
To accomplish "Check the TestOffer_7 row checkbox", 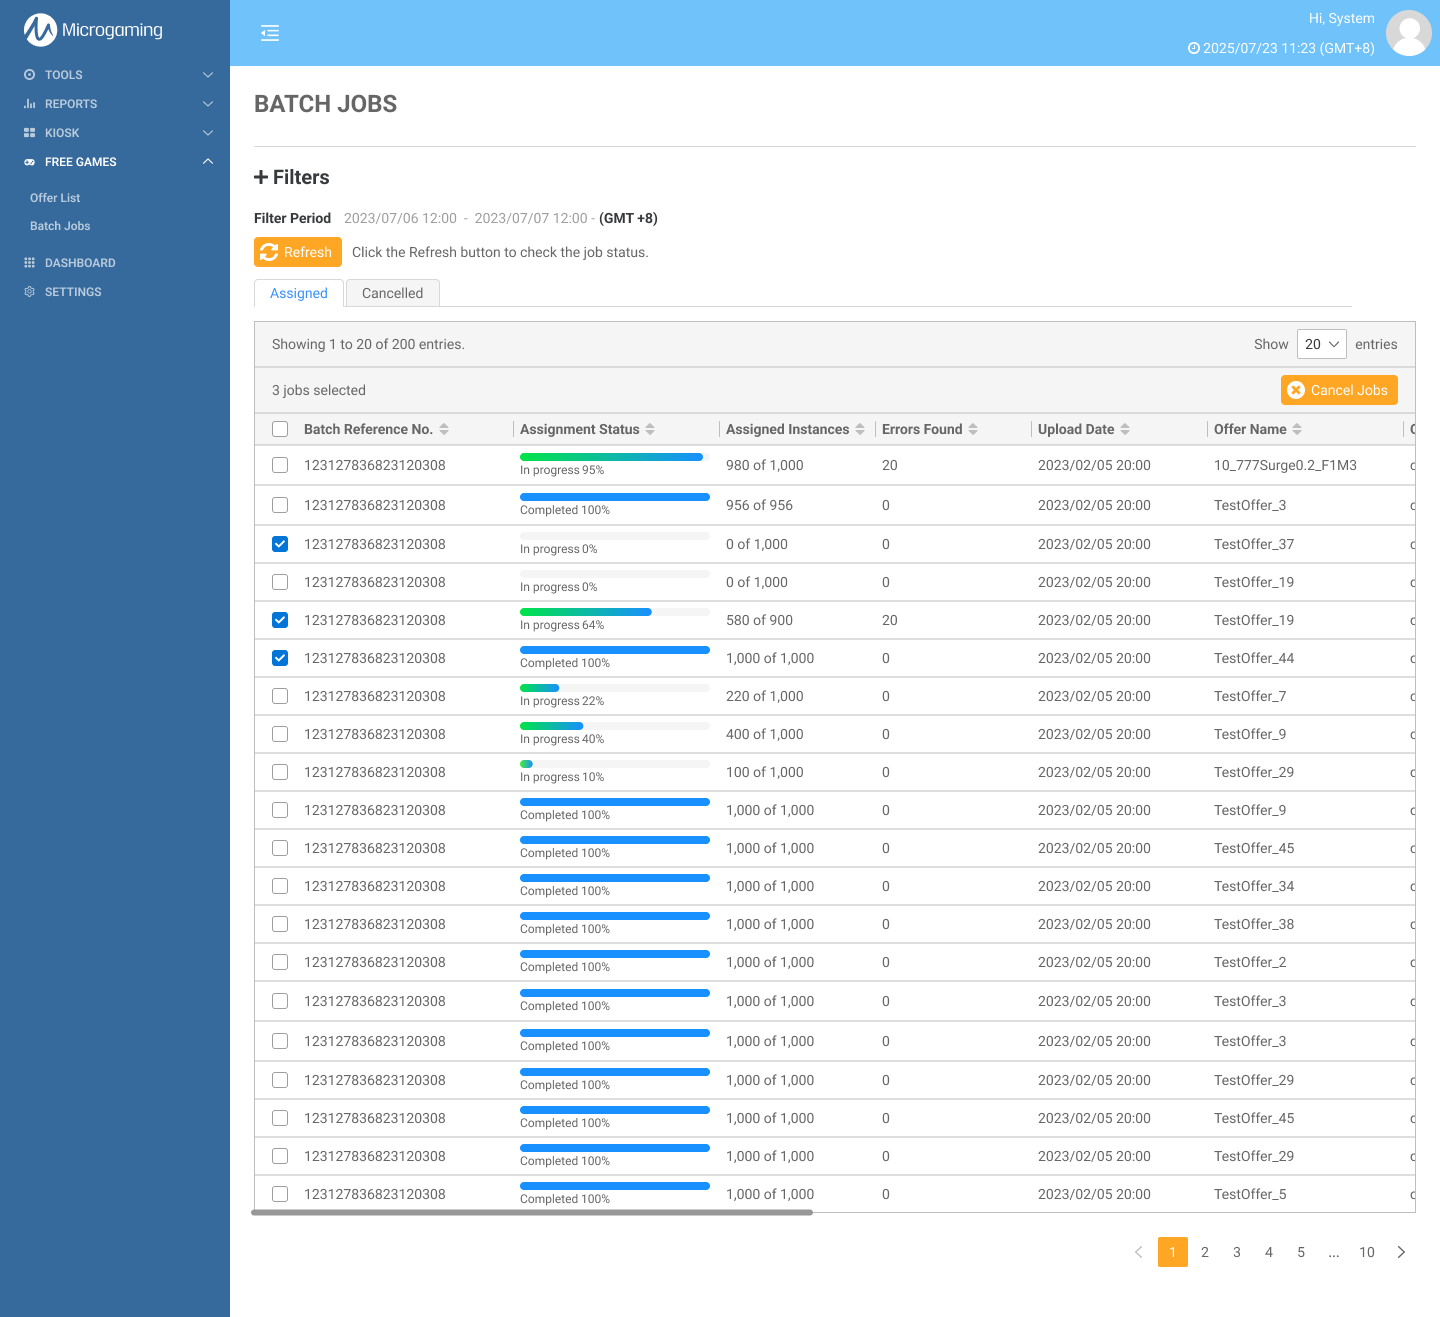I will click(280, 696).
